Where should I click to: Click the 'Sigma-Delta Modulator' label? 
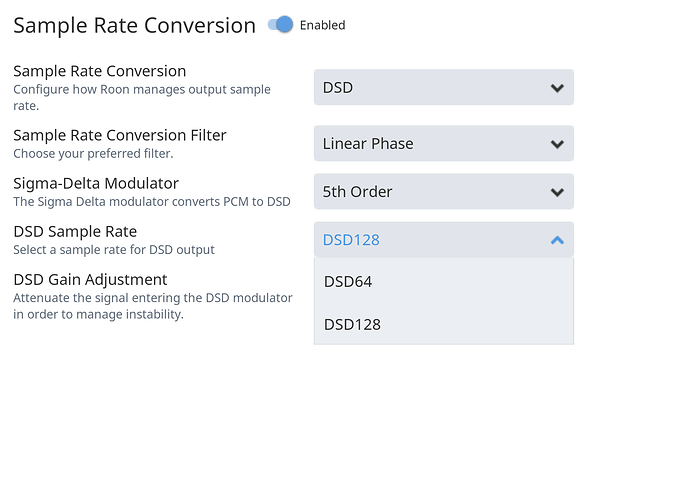point(96,183)
